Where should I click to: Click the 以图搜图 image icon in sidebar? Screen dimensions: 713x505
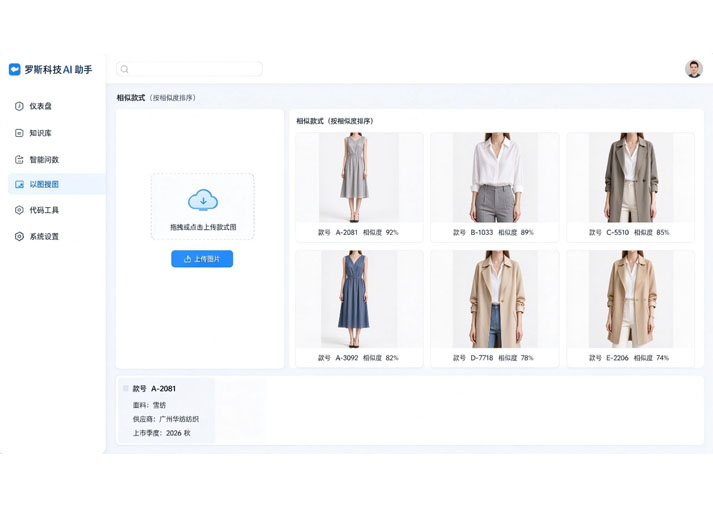(19, 184)
